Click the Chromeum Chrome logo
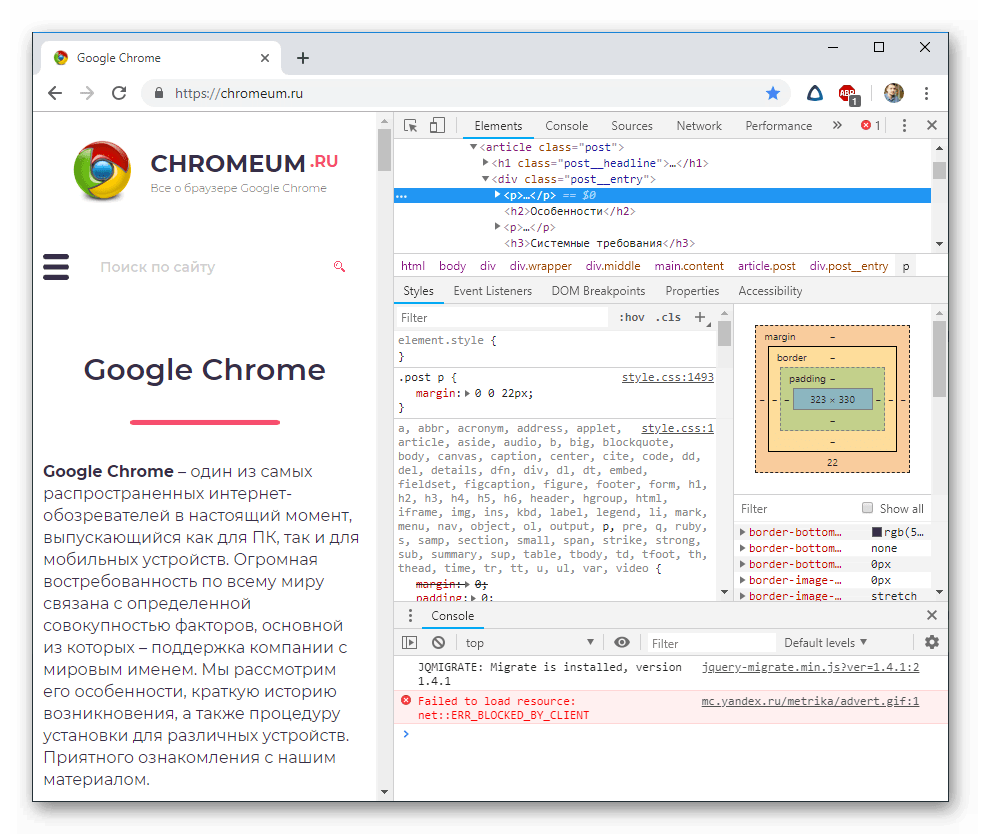Screen dimensions: 981x834 pyautogui.click(x=102, y=170)
